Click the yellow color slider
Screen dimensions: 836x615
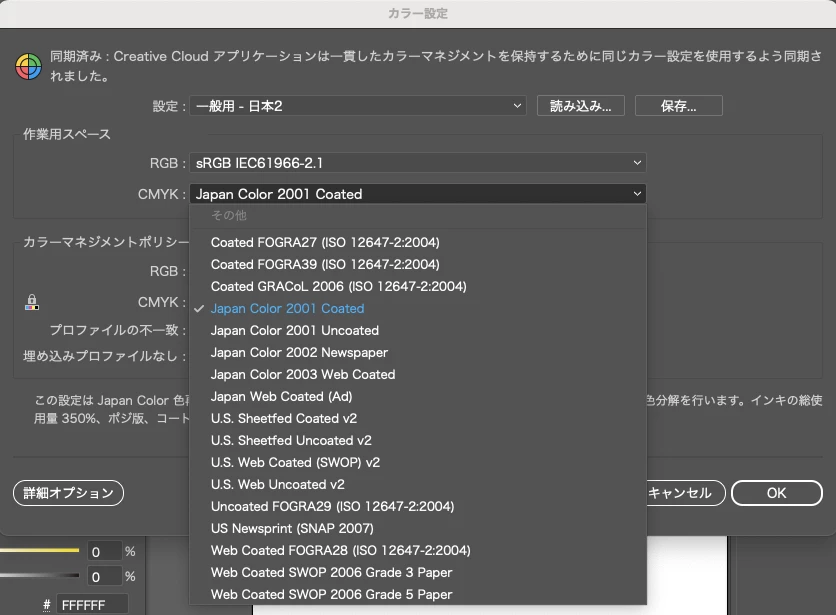coord(39,550)
